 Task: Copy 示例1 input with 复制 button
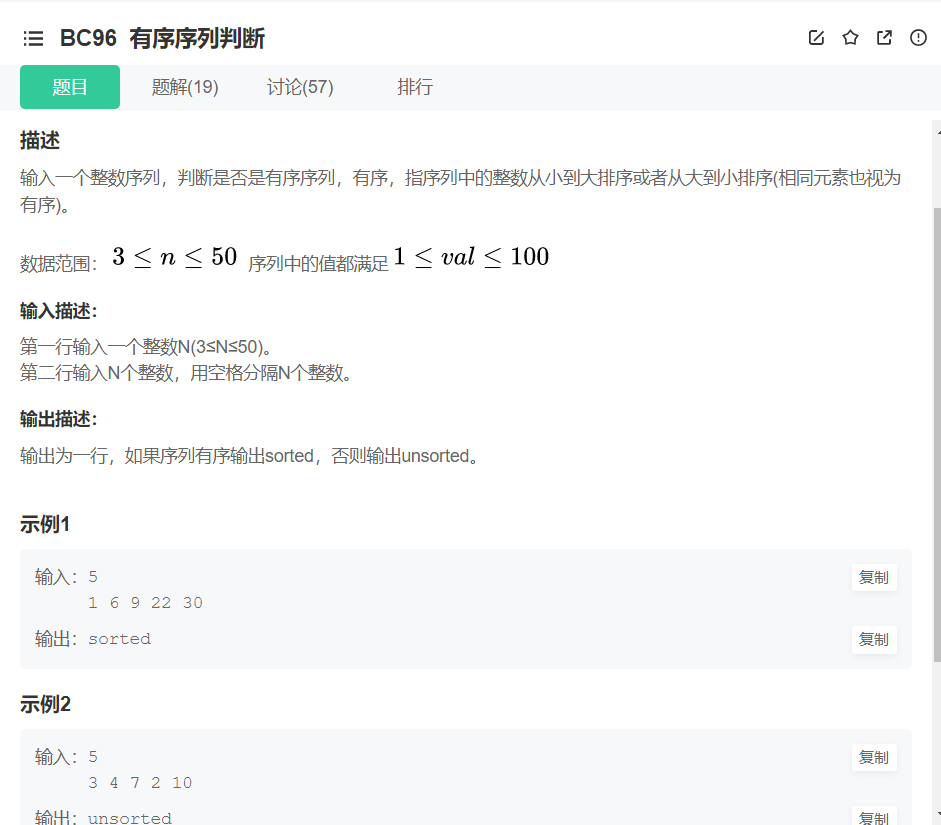(873, 577)
